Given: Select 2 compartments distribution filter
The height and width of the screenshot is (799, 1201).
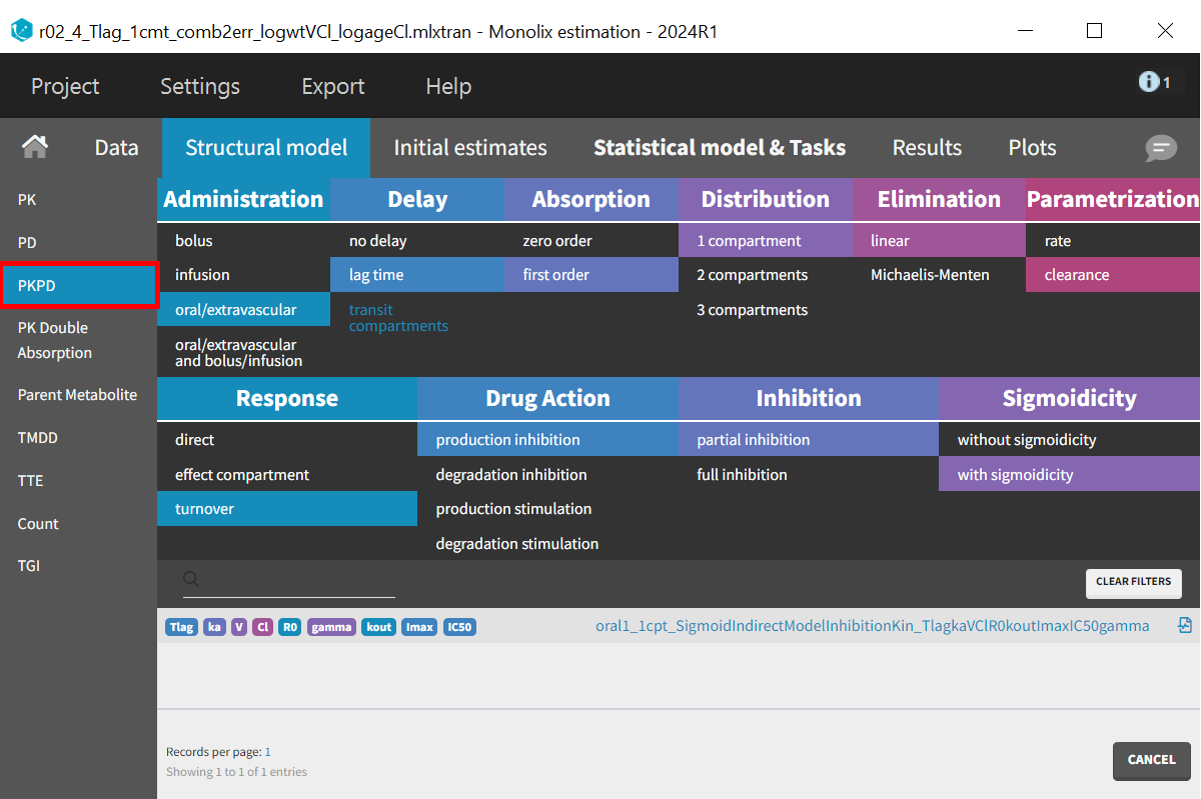Looking at the screenshot, I should point(752,275).
